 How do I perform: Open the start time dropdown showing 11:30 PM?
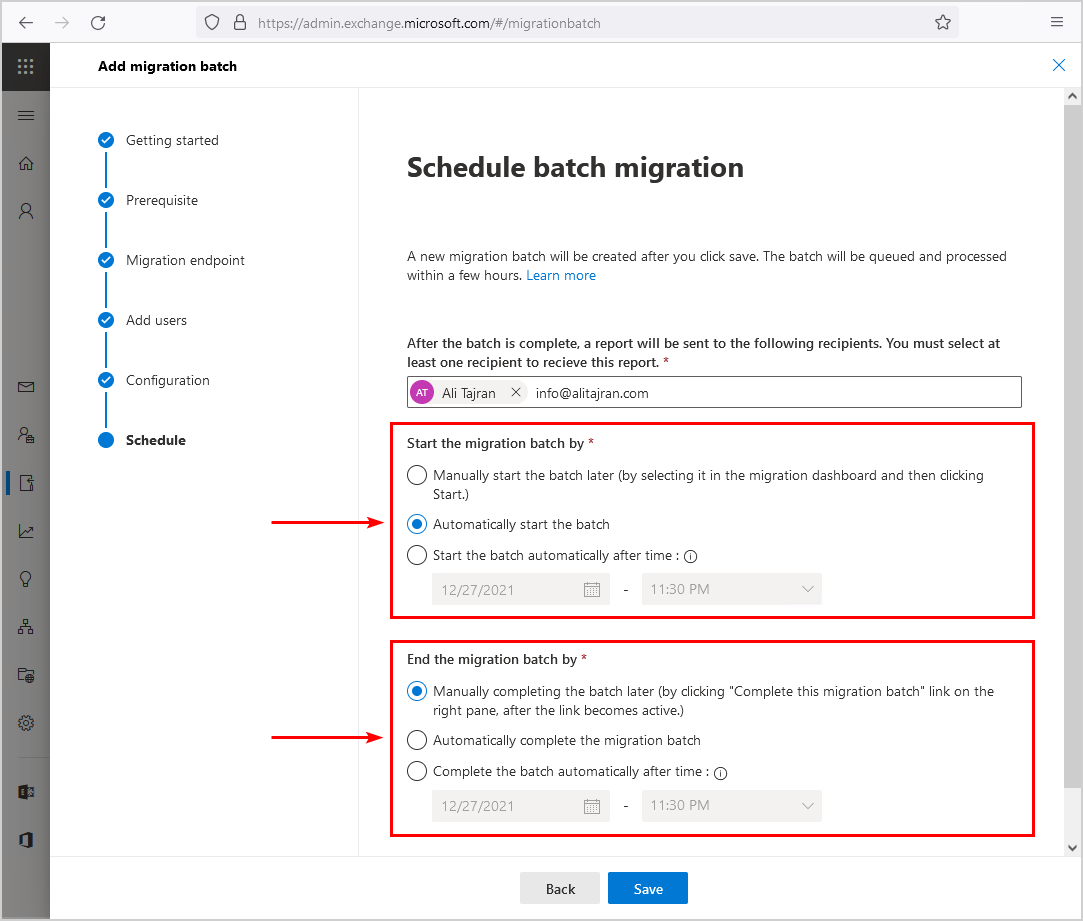pos(731,589)
